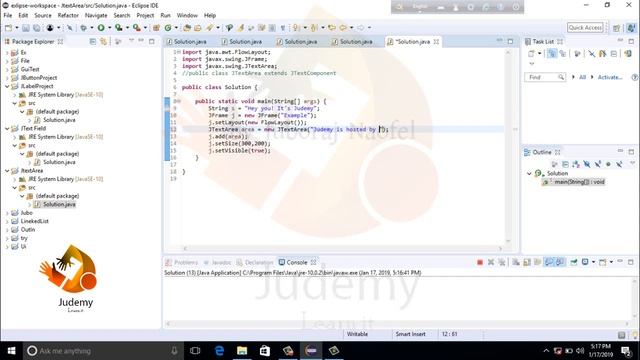Image resolution: width=640 pixels, height=360 pixels.
Task: Click the Quick Access field
Action: (585, 27)
